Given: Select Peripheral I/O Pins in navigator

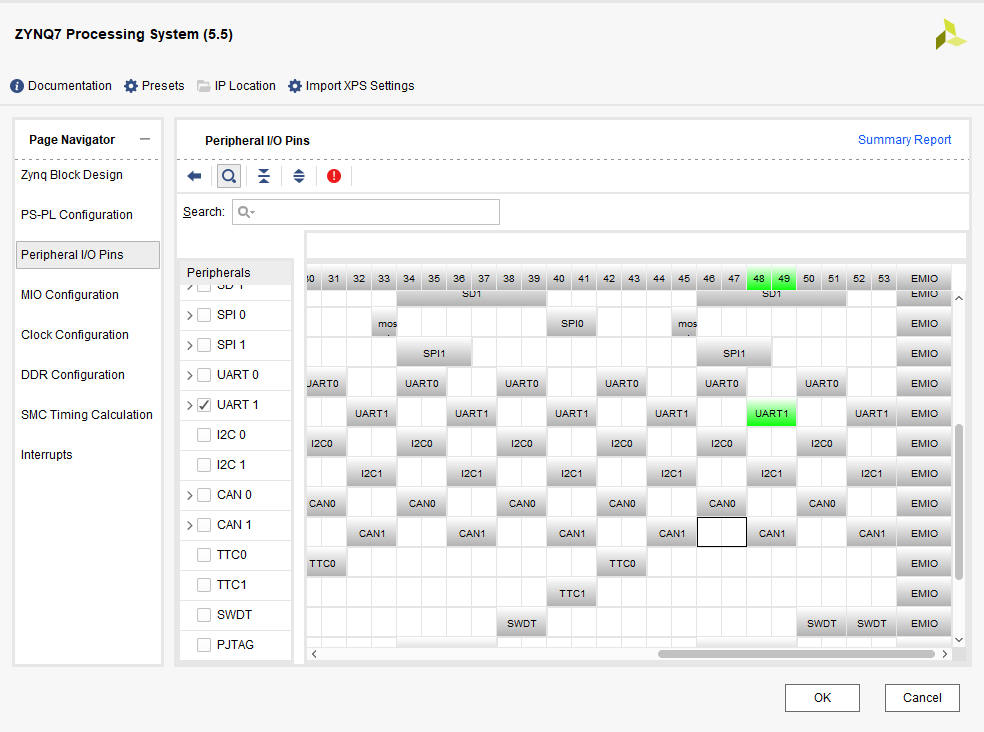Looking at the screenshot, I should pyautogui.click(x=88, y=255).
